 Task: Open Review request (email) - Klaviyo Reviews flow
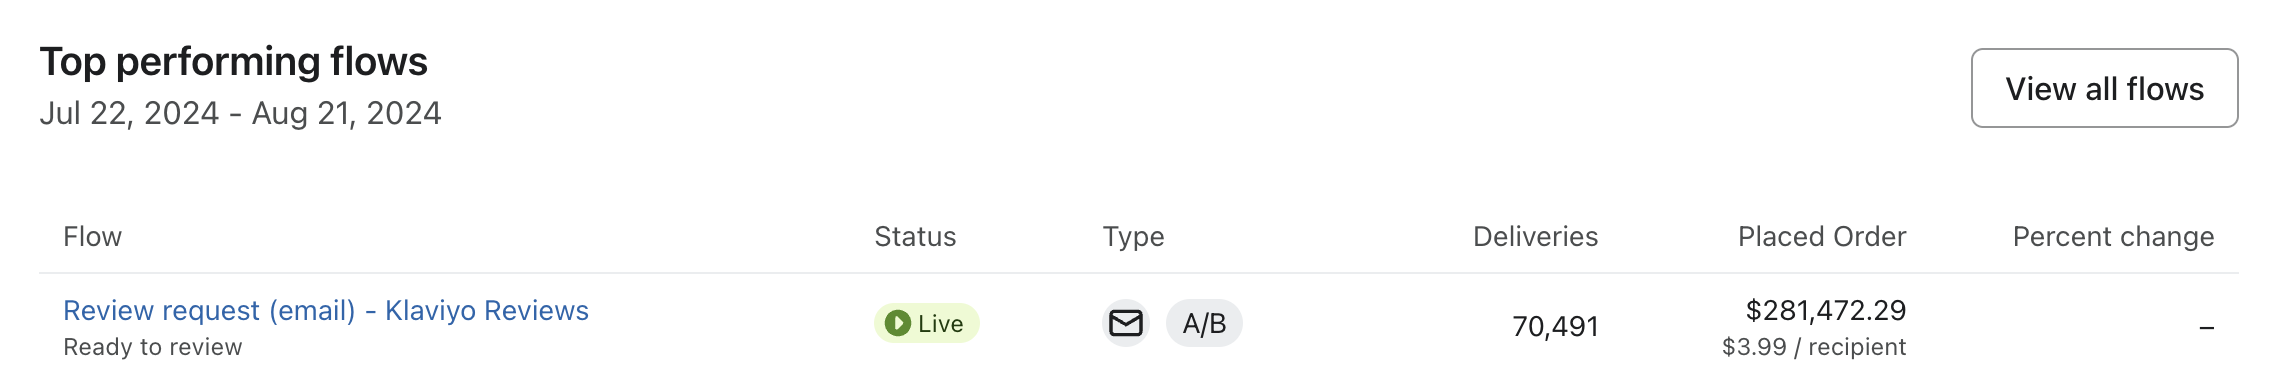coord(326,310)
